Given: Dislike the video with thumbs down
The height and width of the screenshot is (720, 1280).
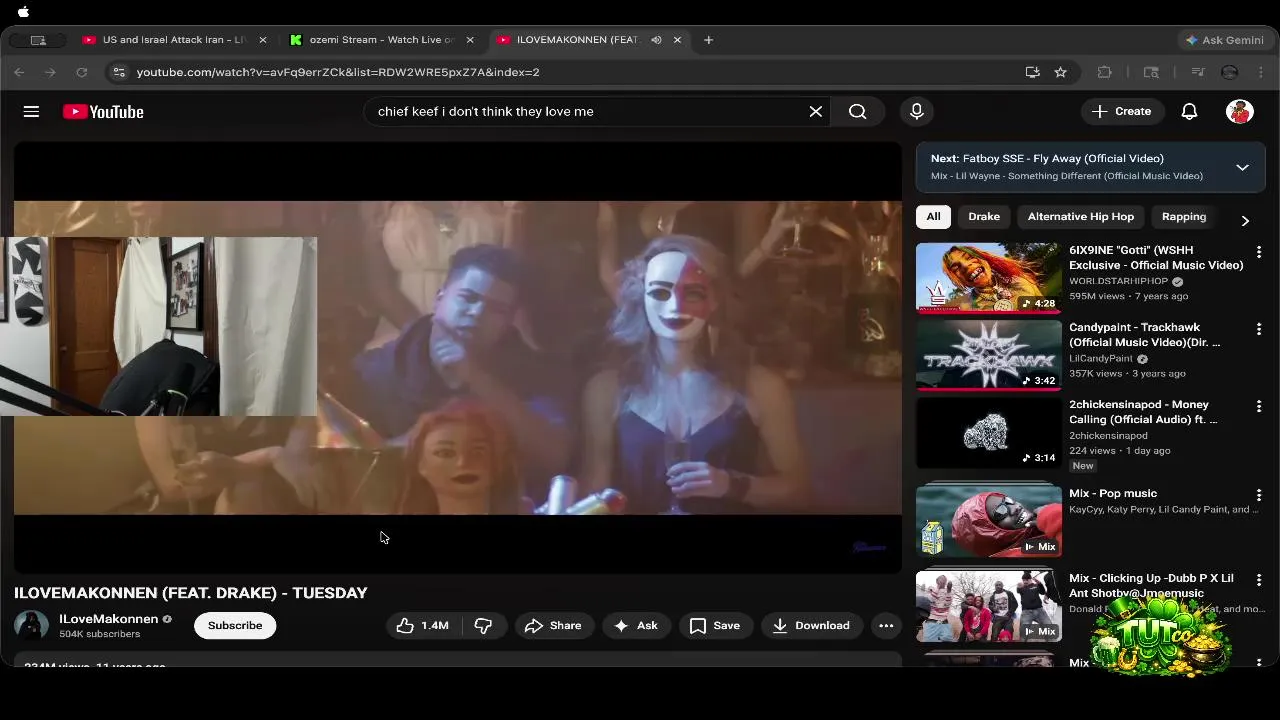Looking at the screenshot, I should (x=484, y=625).
